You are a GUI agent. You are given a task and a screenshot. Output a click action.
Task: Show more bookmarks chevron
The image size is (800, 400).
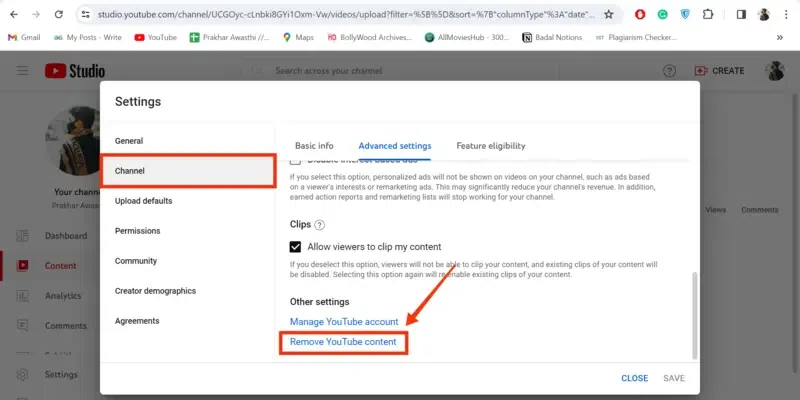[780, 37]
